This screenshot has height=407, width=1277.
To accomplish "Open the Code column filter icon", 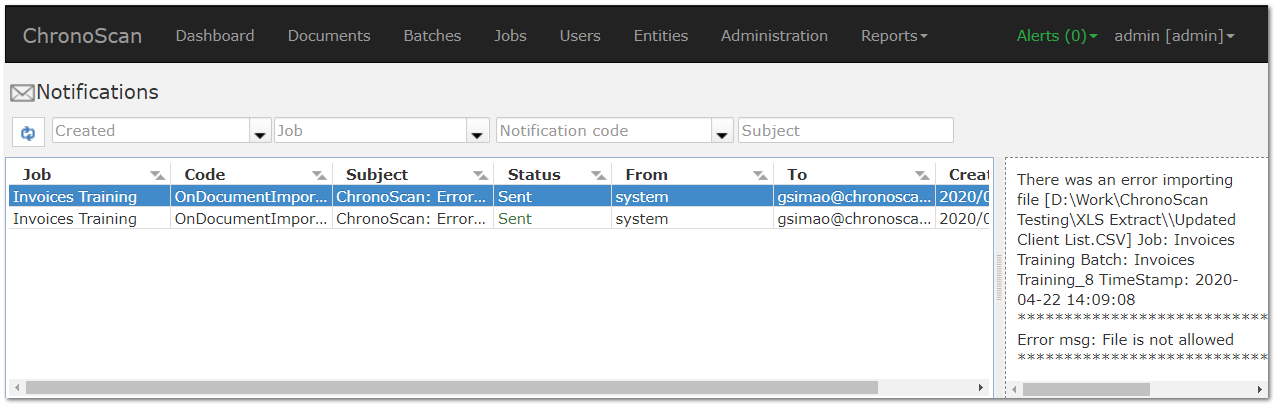I will tap(319, 175).
